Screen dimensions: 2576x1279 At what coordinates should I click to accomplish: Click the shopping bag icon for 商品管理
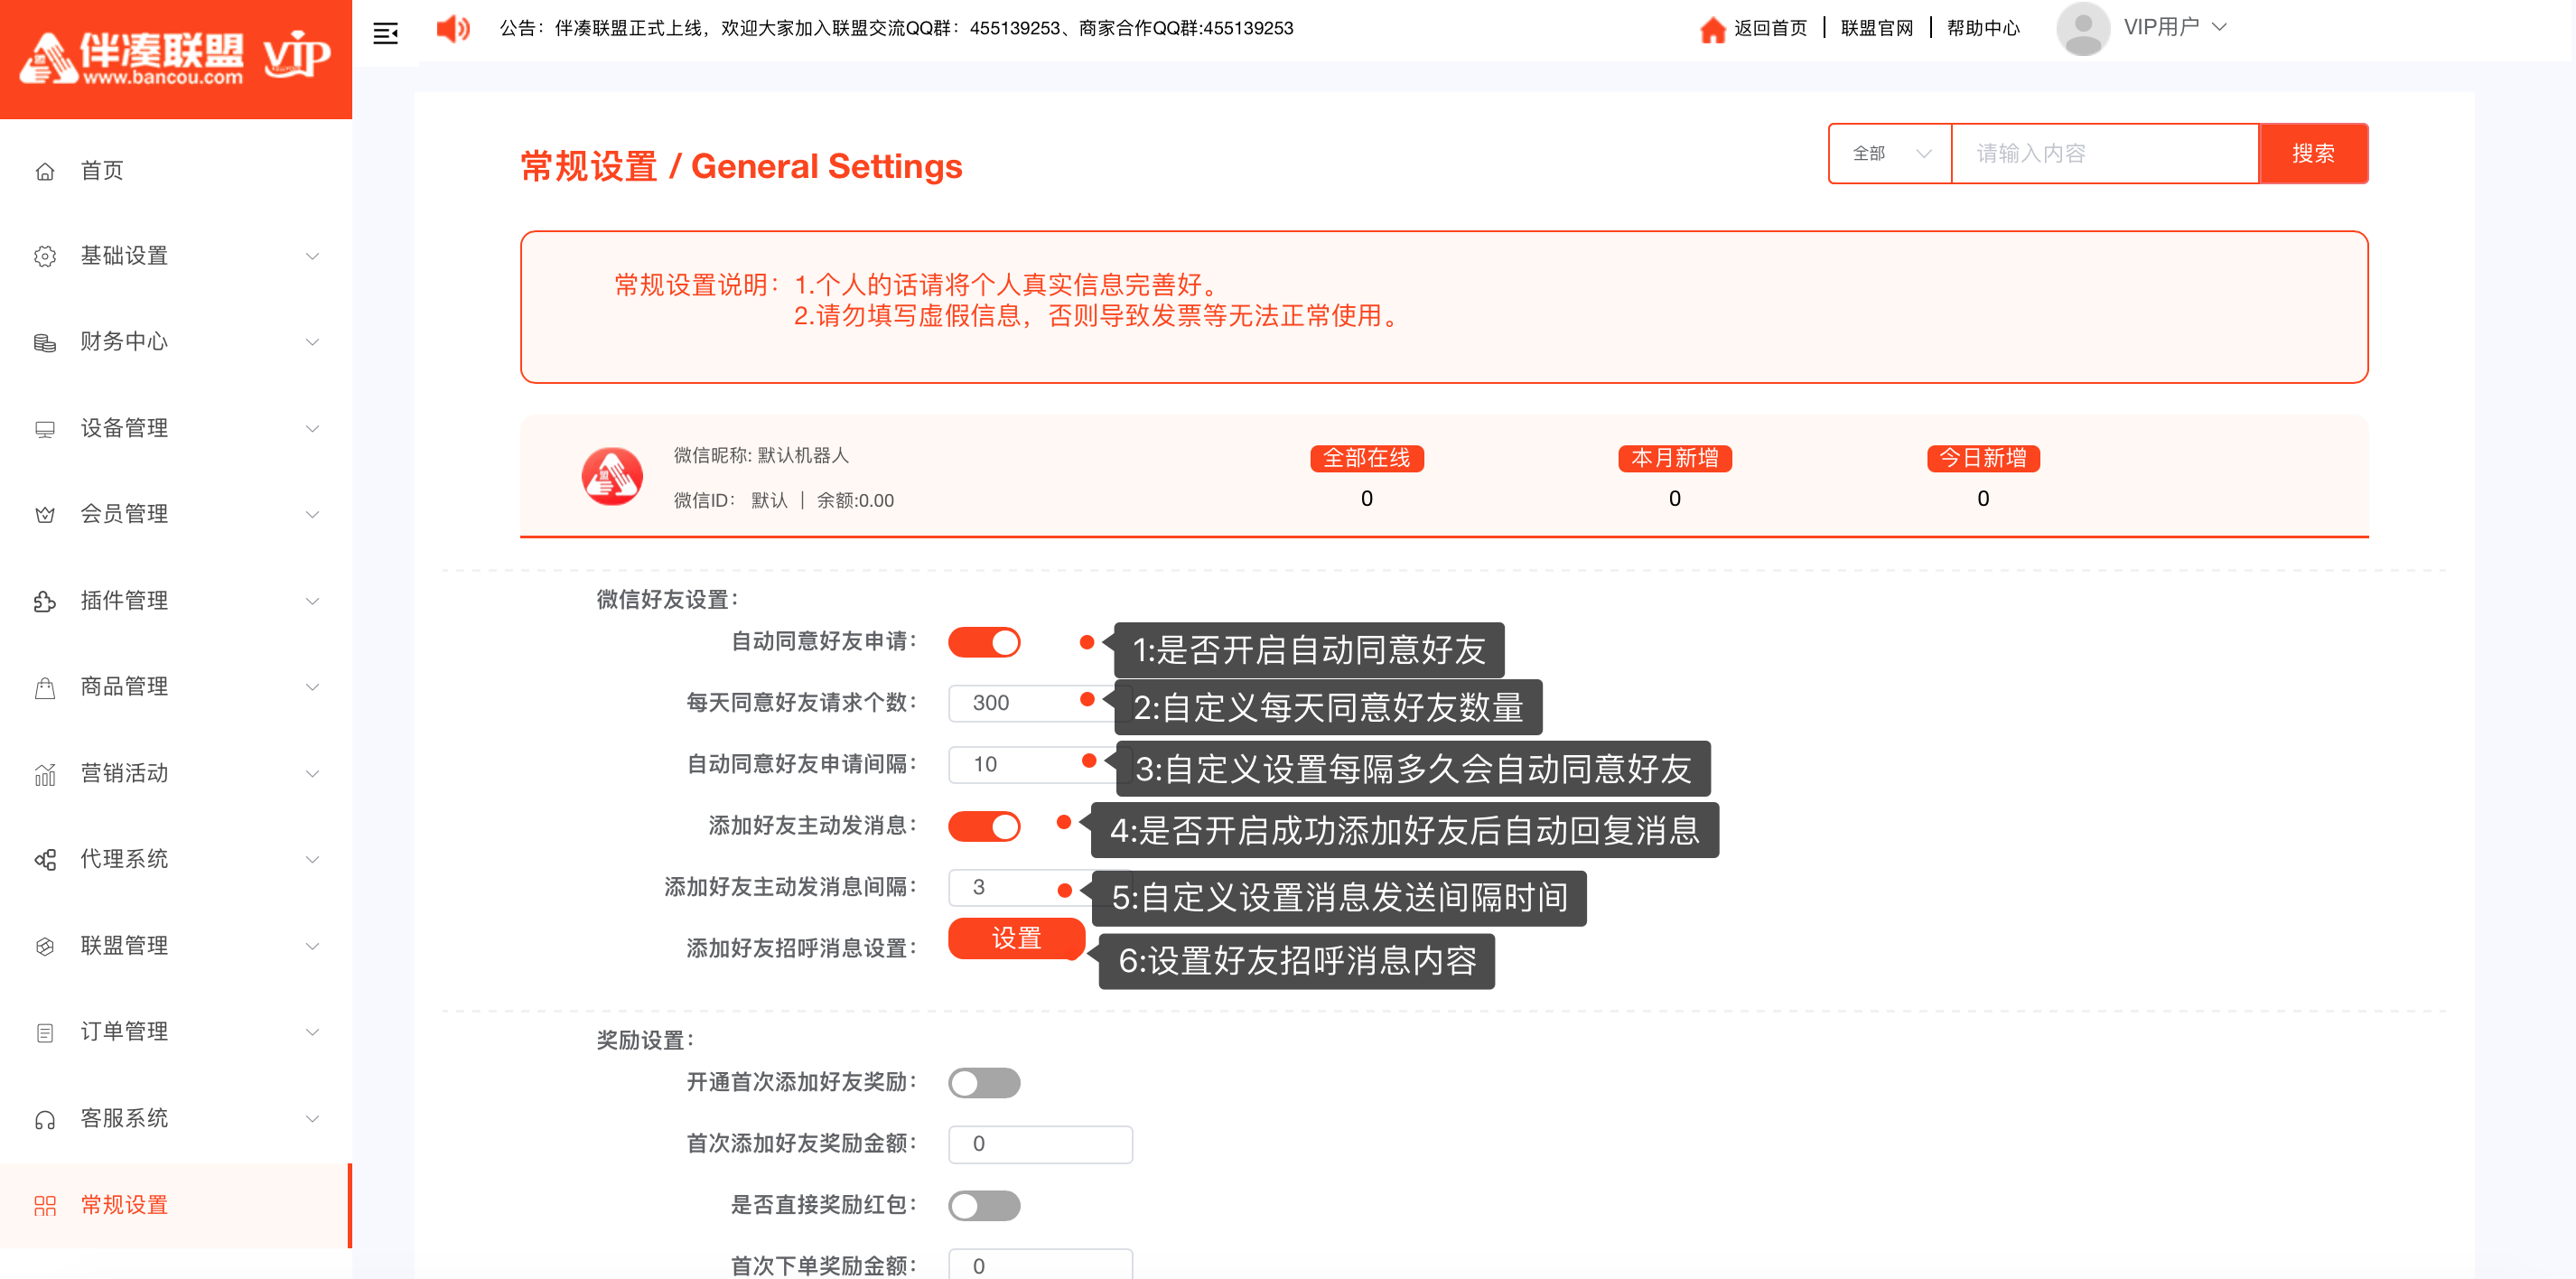(x=45, y=687)
